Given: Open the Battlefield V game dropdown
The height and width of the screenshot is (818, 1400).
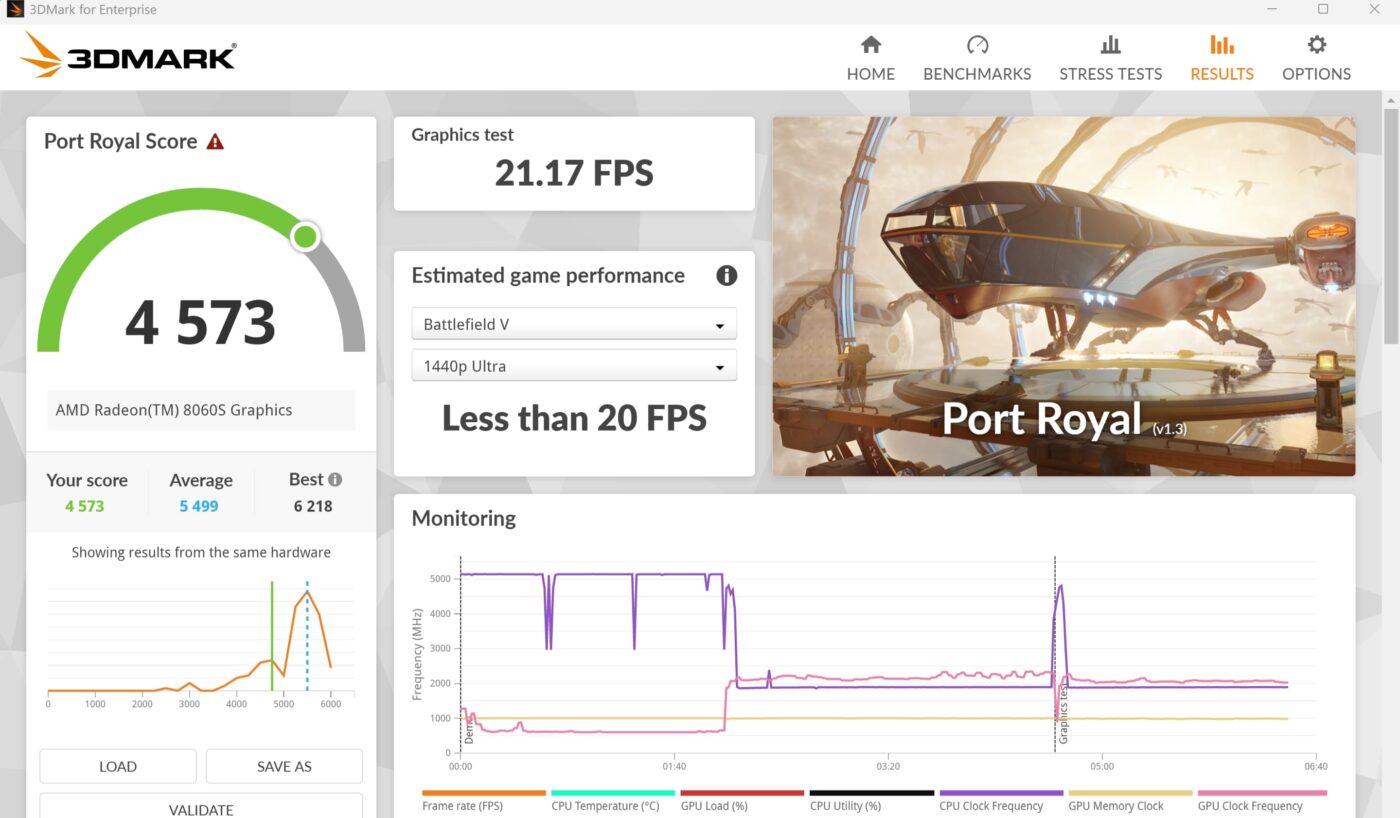Looking at the screenshot, I should (574, 325).
